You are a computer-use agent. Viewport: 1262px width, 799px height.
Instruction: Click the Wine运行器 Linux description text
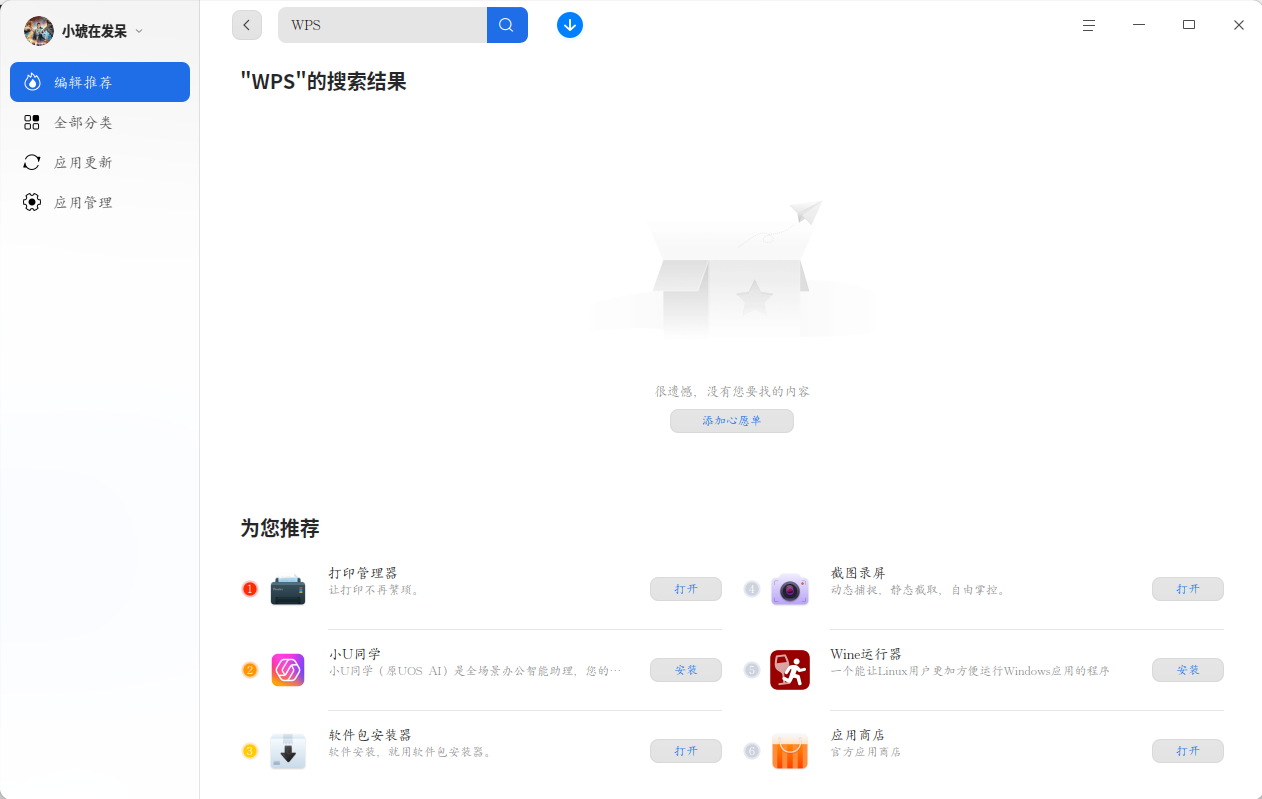click(x=970, y=671)
